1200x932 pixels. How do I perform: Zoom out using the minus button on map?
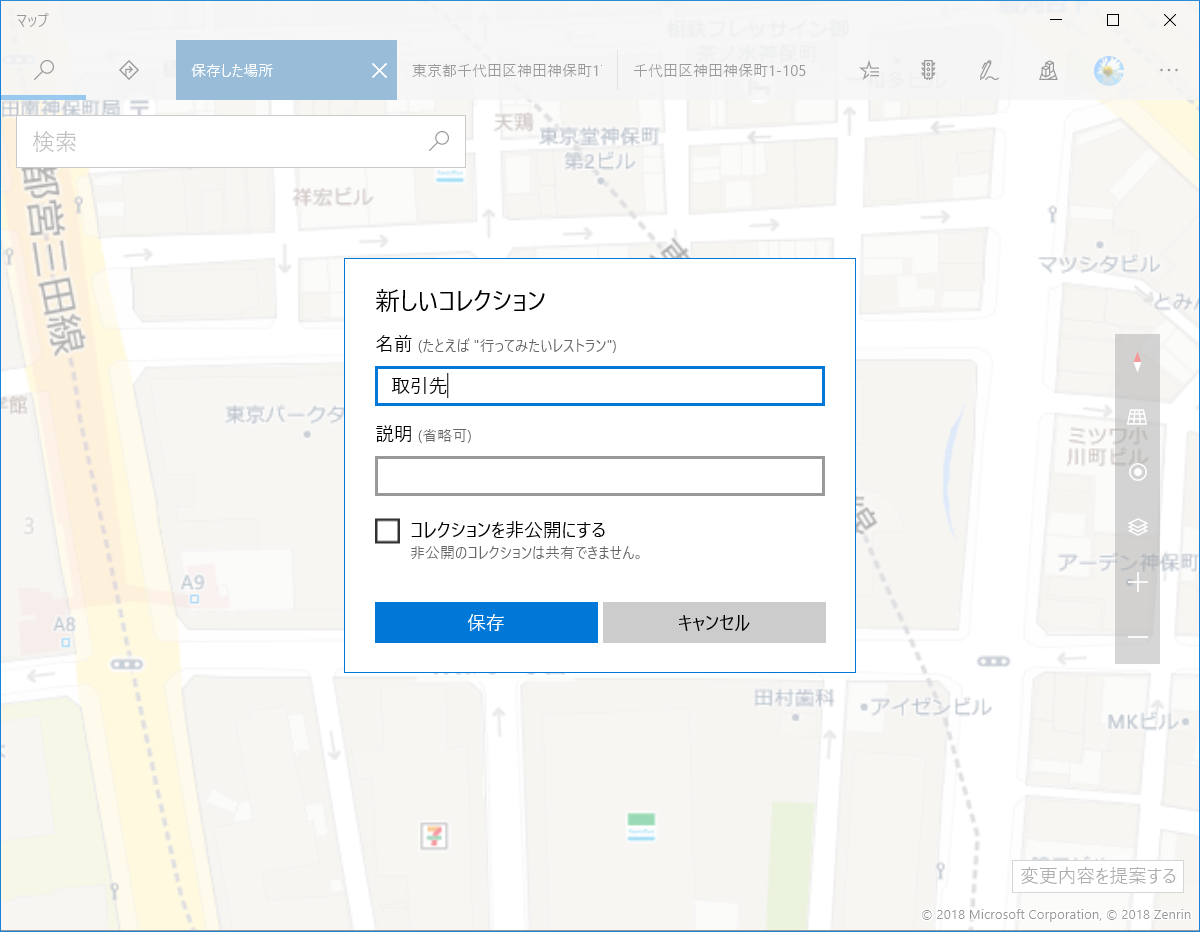1138,637
